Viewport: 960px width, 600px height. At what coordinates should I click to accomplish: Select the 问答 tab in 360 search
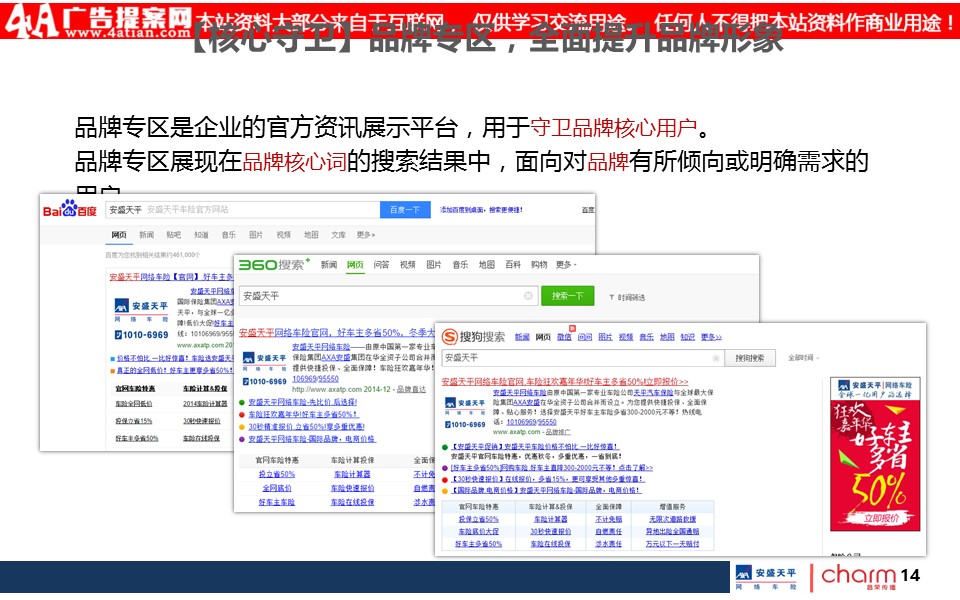pos(381,264)
